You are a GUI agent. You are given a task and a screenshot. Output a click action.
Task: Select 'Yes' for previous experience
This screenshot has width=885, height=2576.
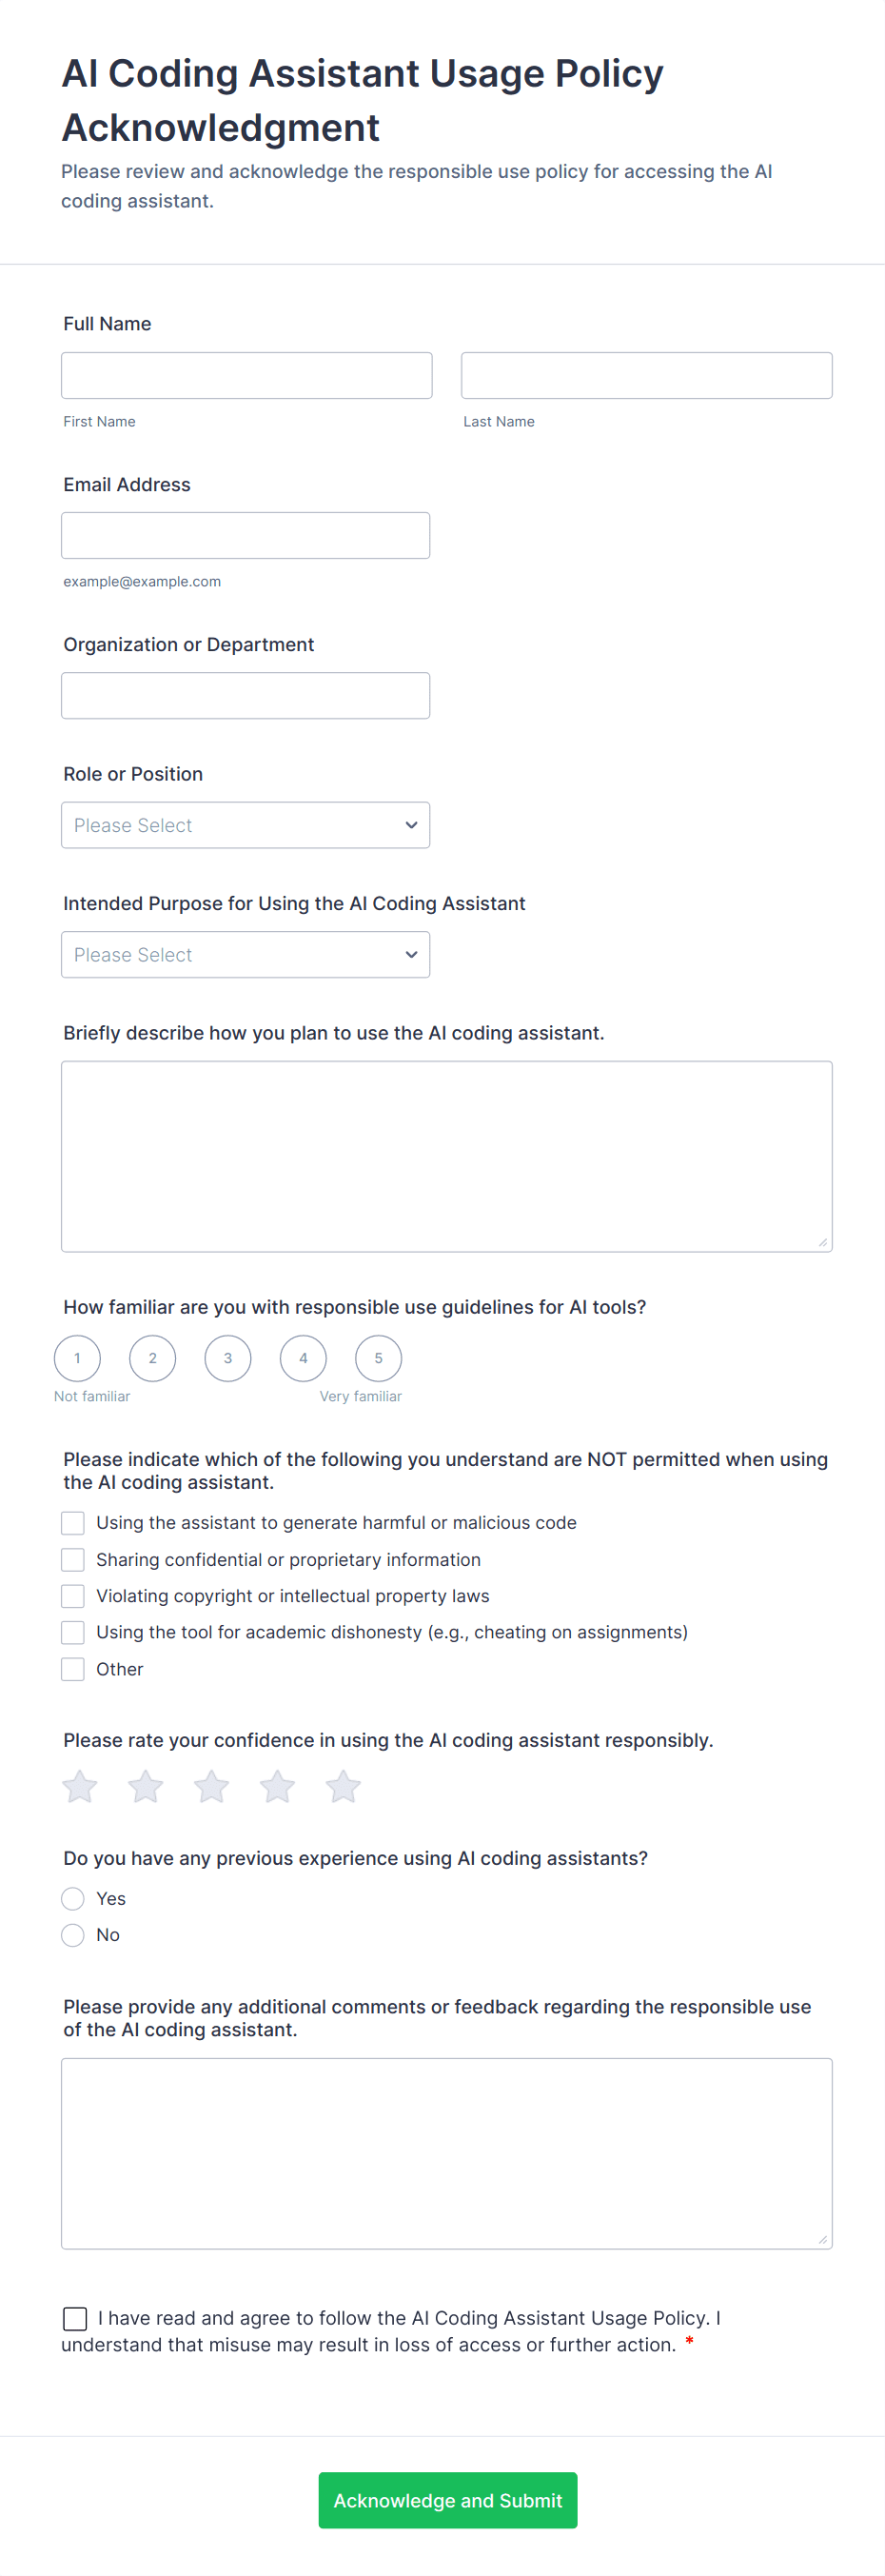[x=73, y=1898]
